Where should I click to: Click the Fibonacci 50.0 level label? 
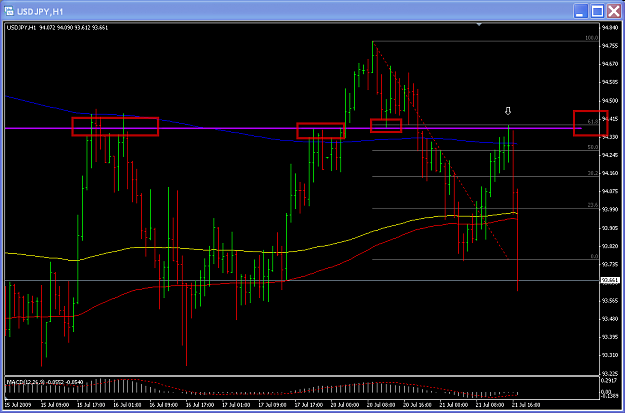click(593, 147)
